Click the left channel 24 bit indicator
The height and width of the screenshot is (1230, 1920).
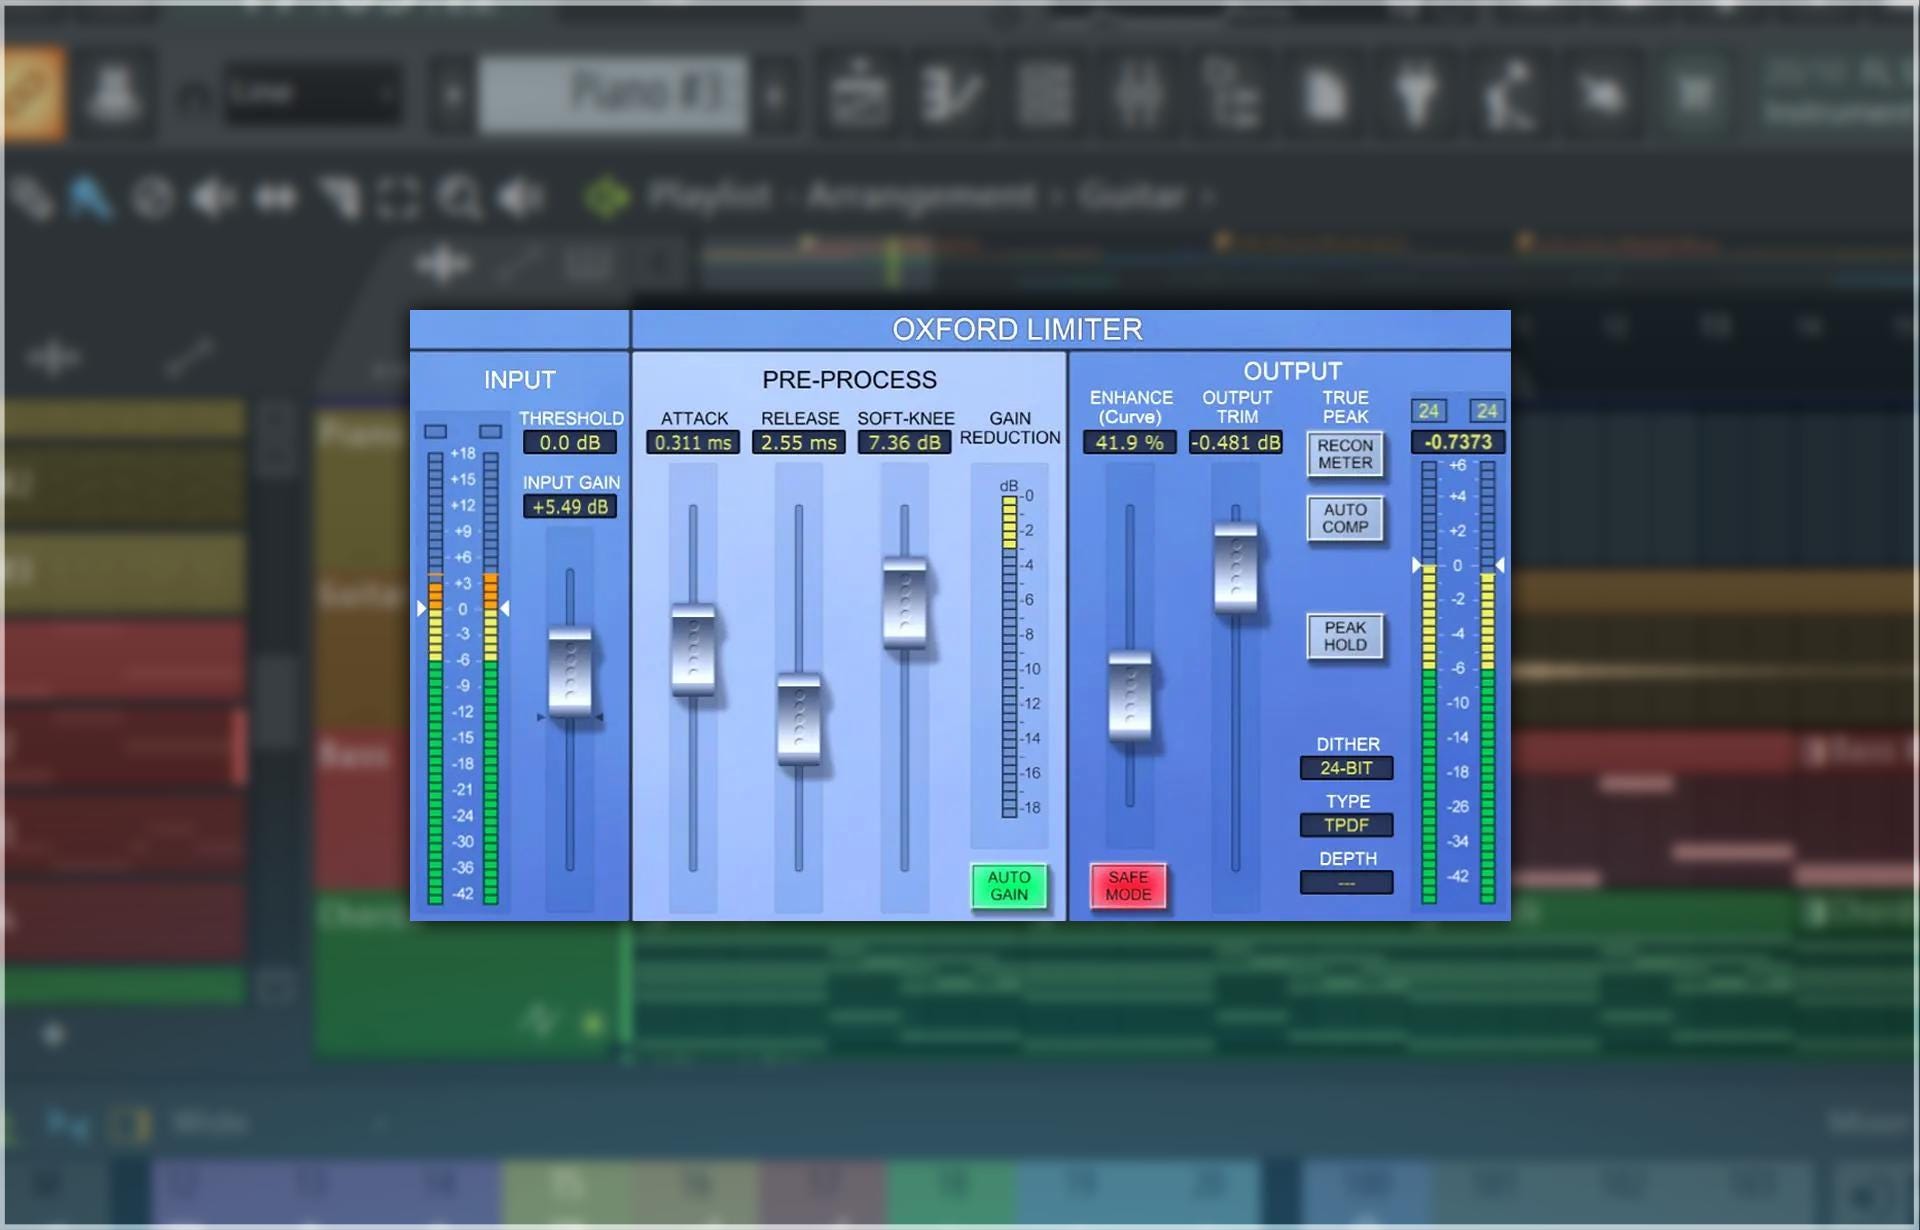(x=1429, y=411)
